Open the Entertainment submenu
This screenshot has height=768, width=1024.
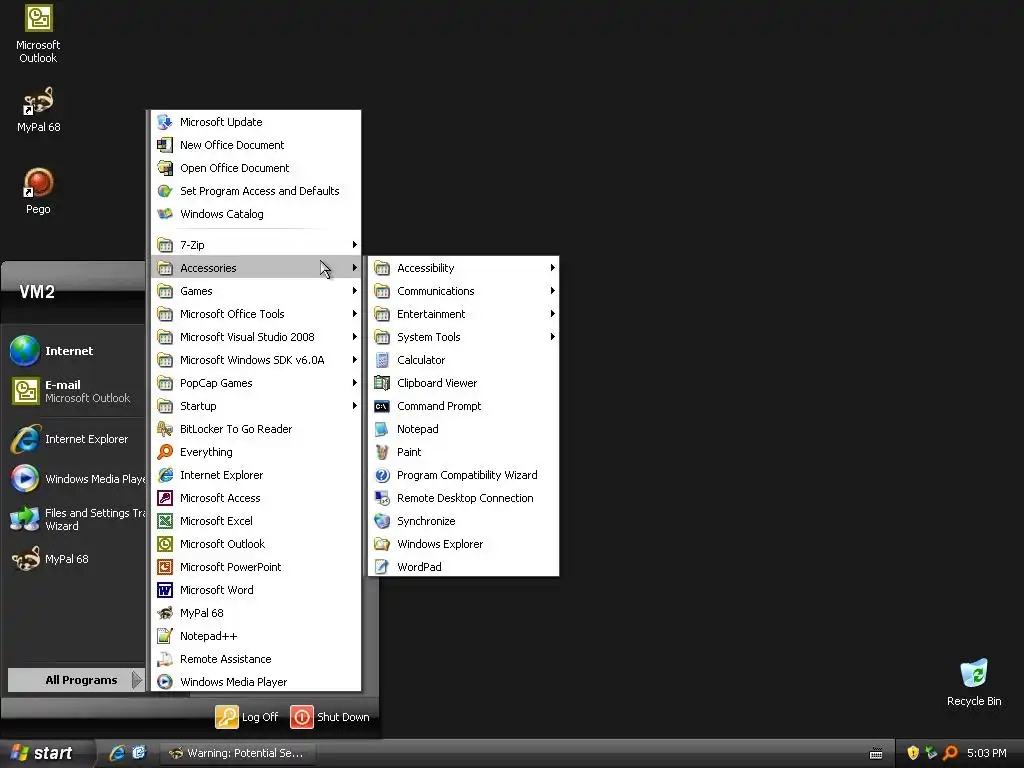(x=463, y=314)
